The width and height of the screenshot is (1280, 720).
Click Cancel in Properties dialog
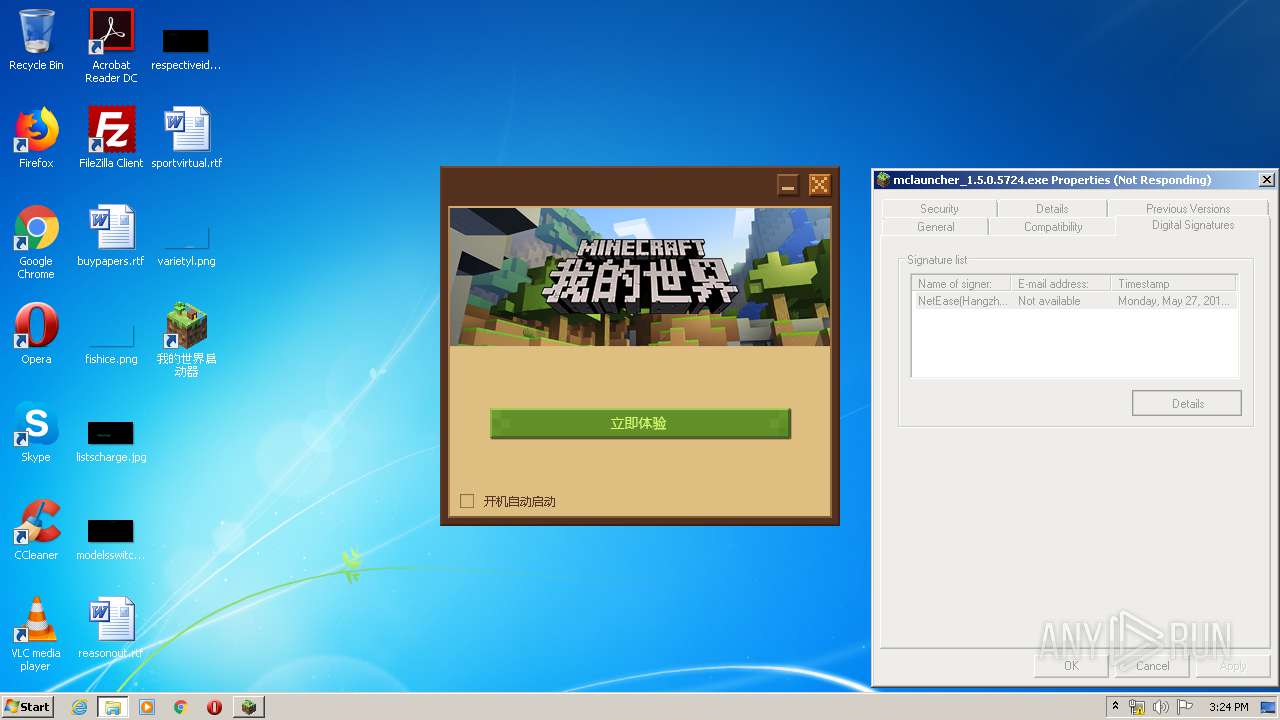pyautogui.click(x=1152, y=666)
